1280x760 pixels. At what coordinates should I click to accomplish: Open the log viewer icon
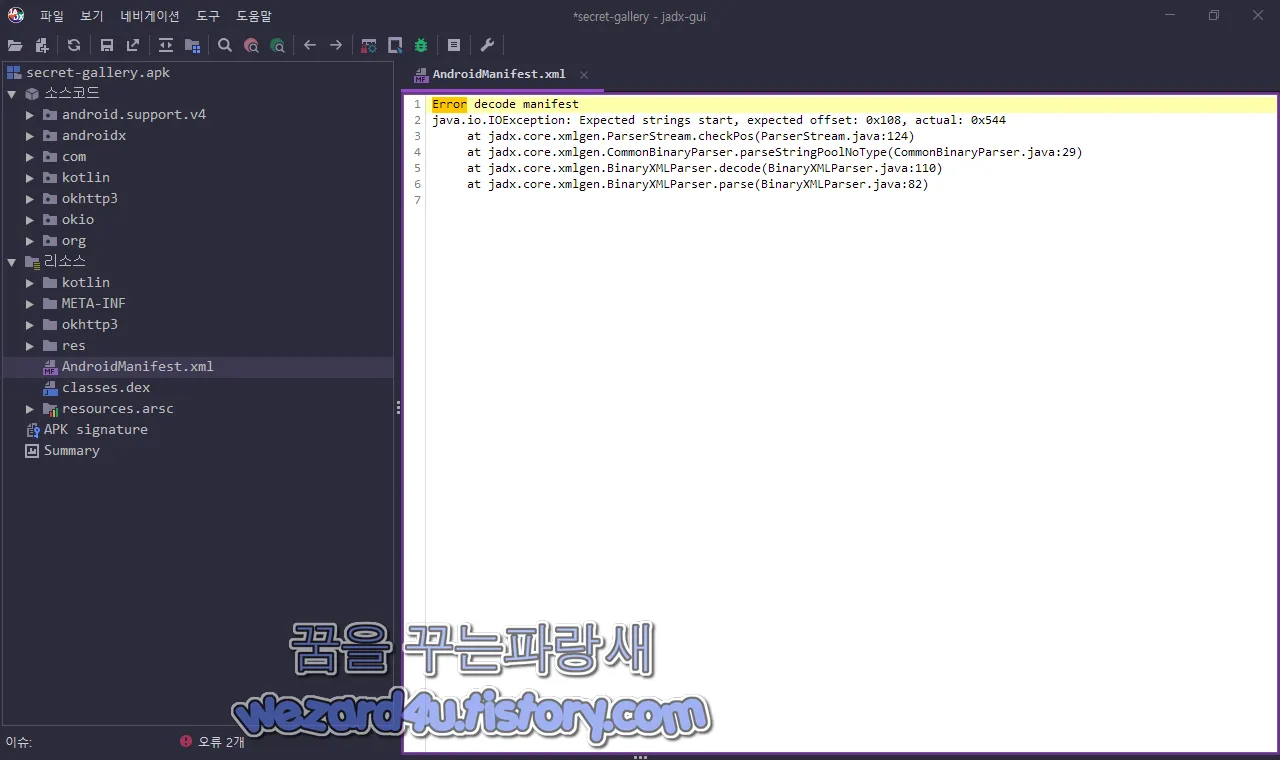coord(454,45)
